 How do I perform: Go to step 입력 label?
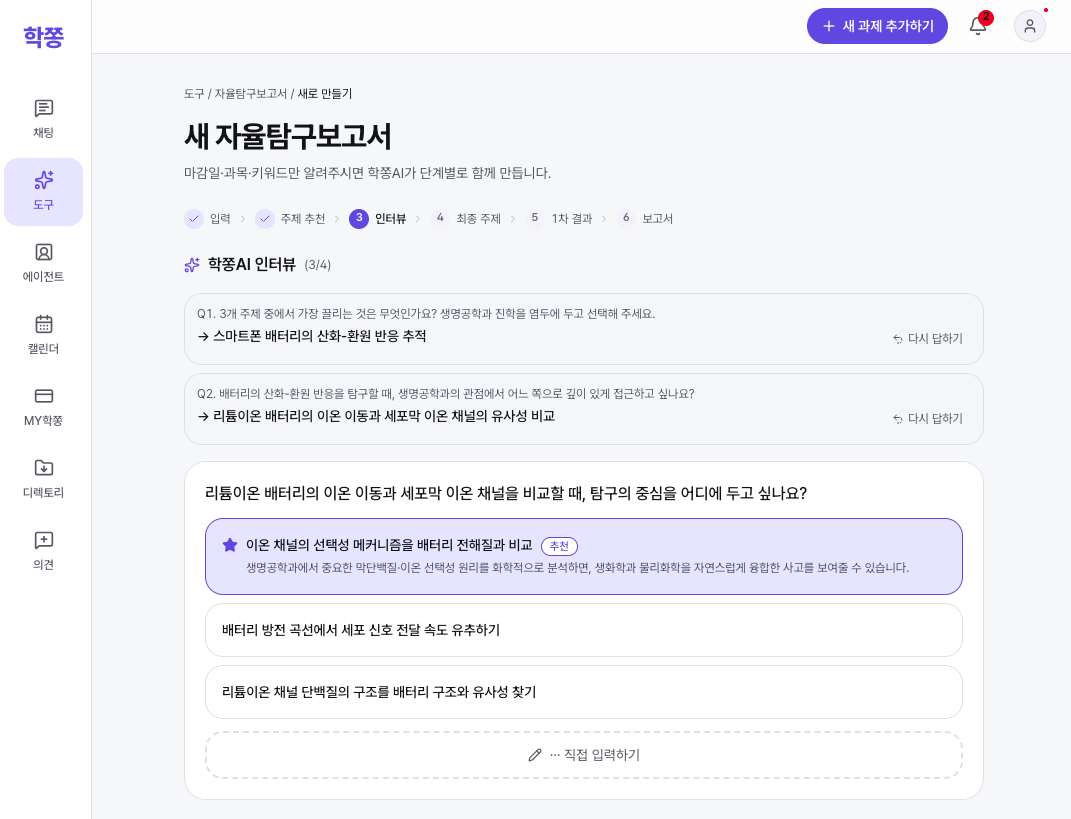[220, 219]
